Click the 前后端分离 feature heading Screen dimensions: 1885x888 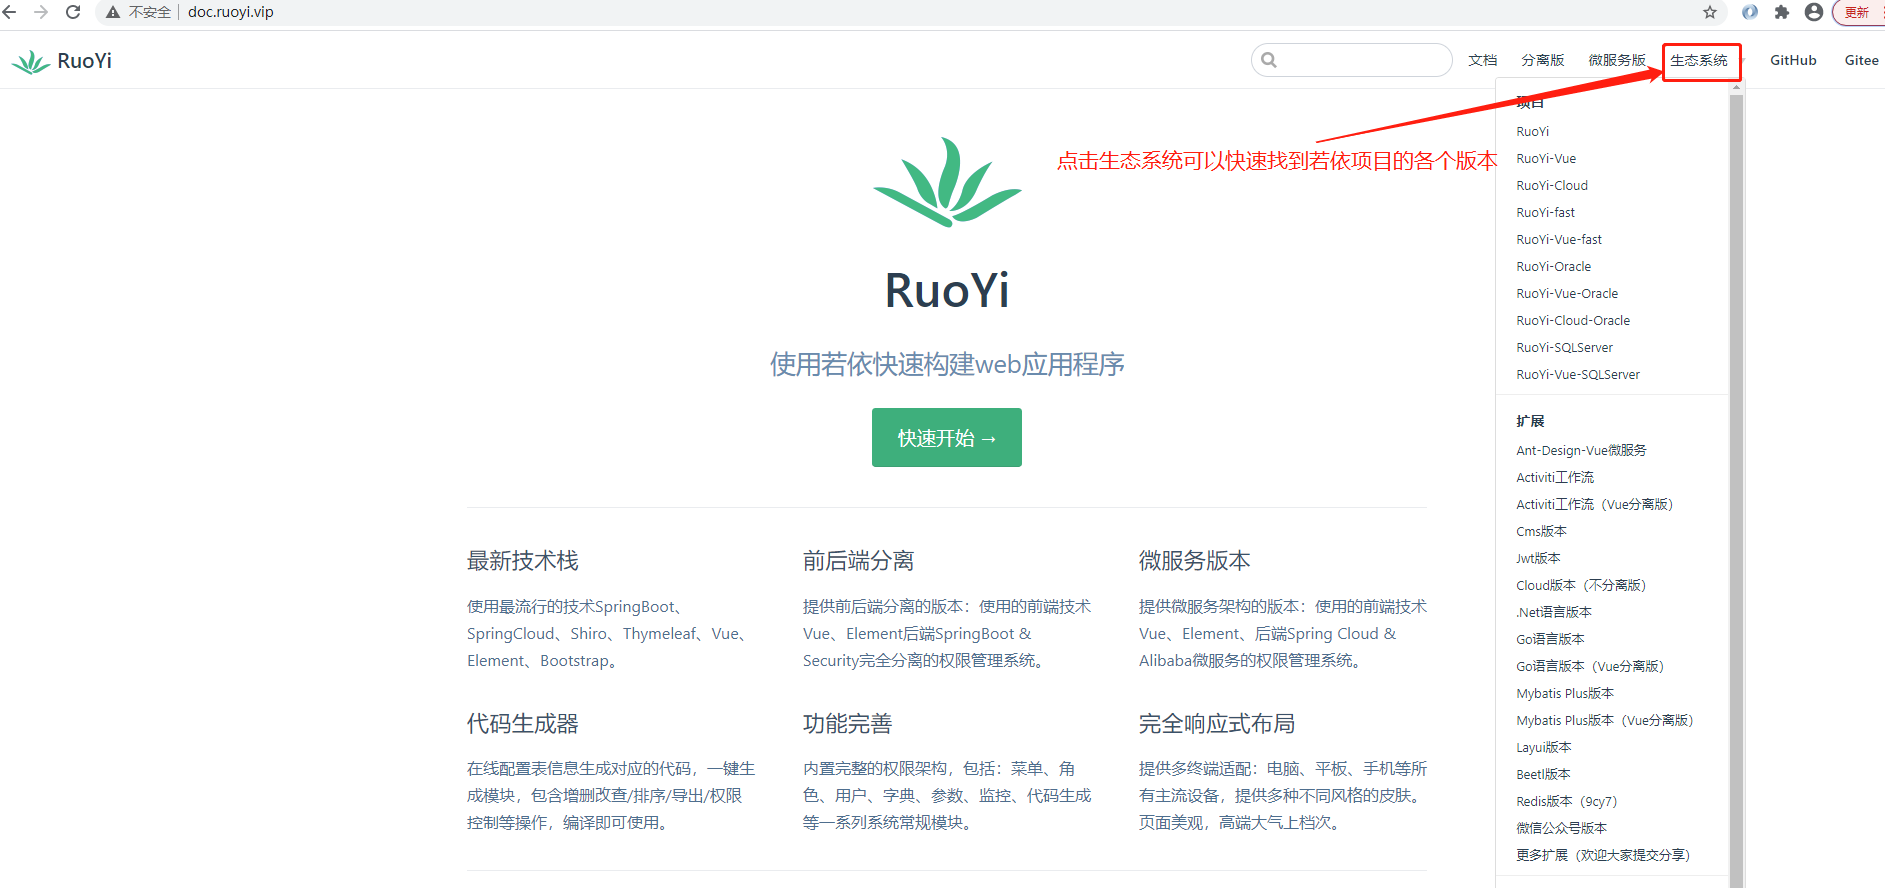click(x=859, y=561)
